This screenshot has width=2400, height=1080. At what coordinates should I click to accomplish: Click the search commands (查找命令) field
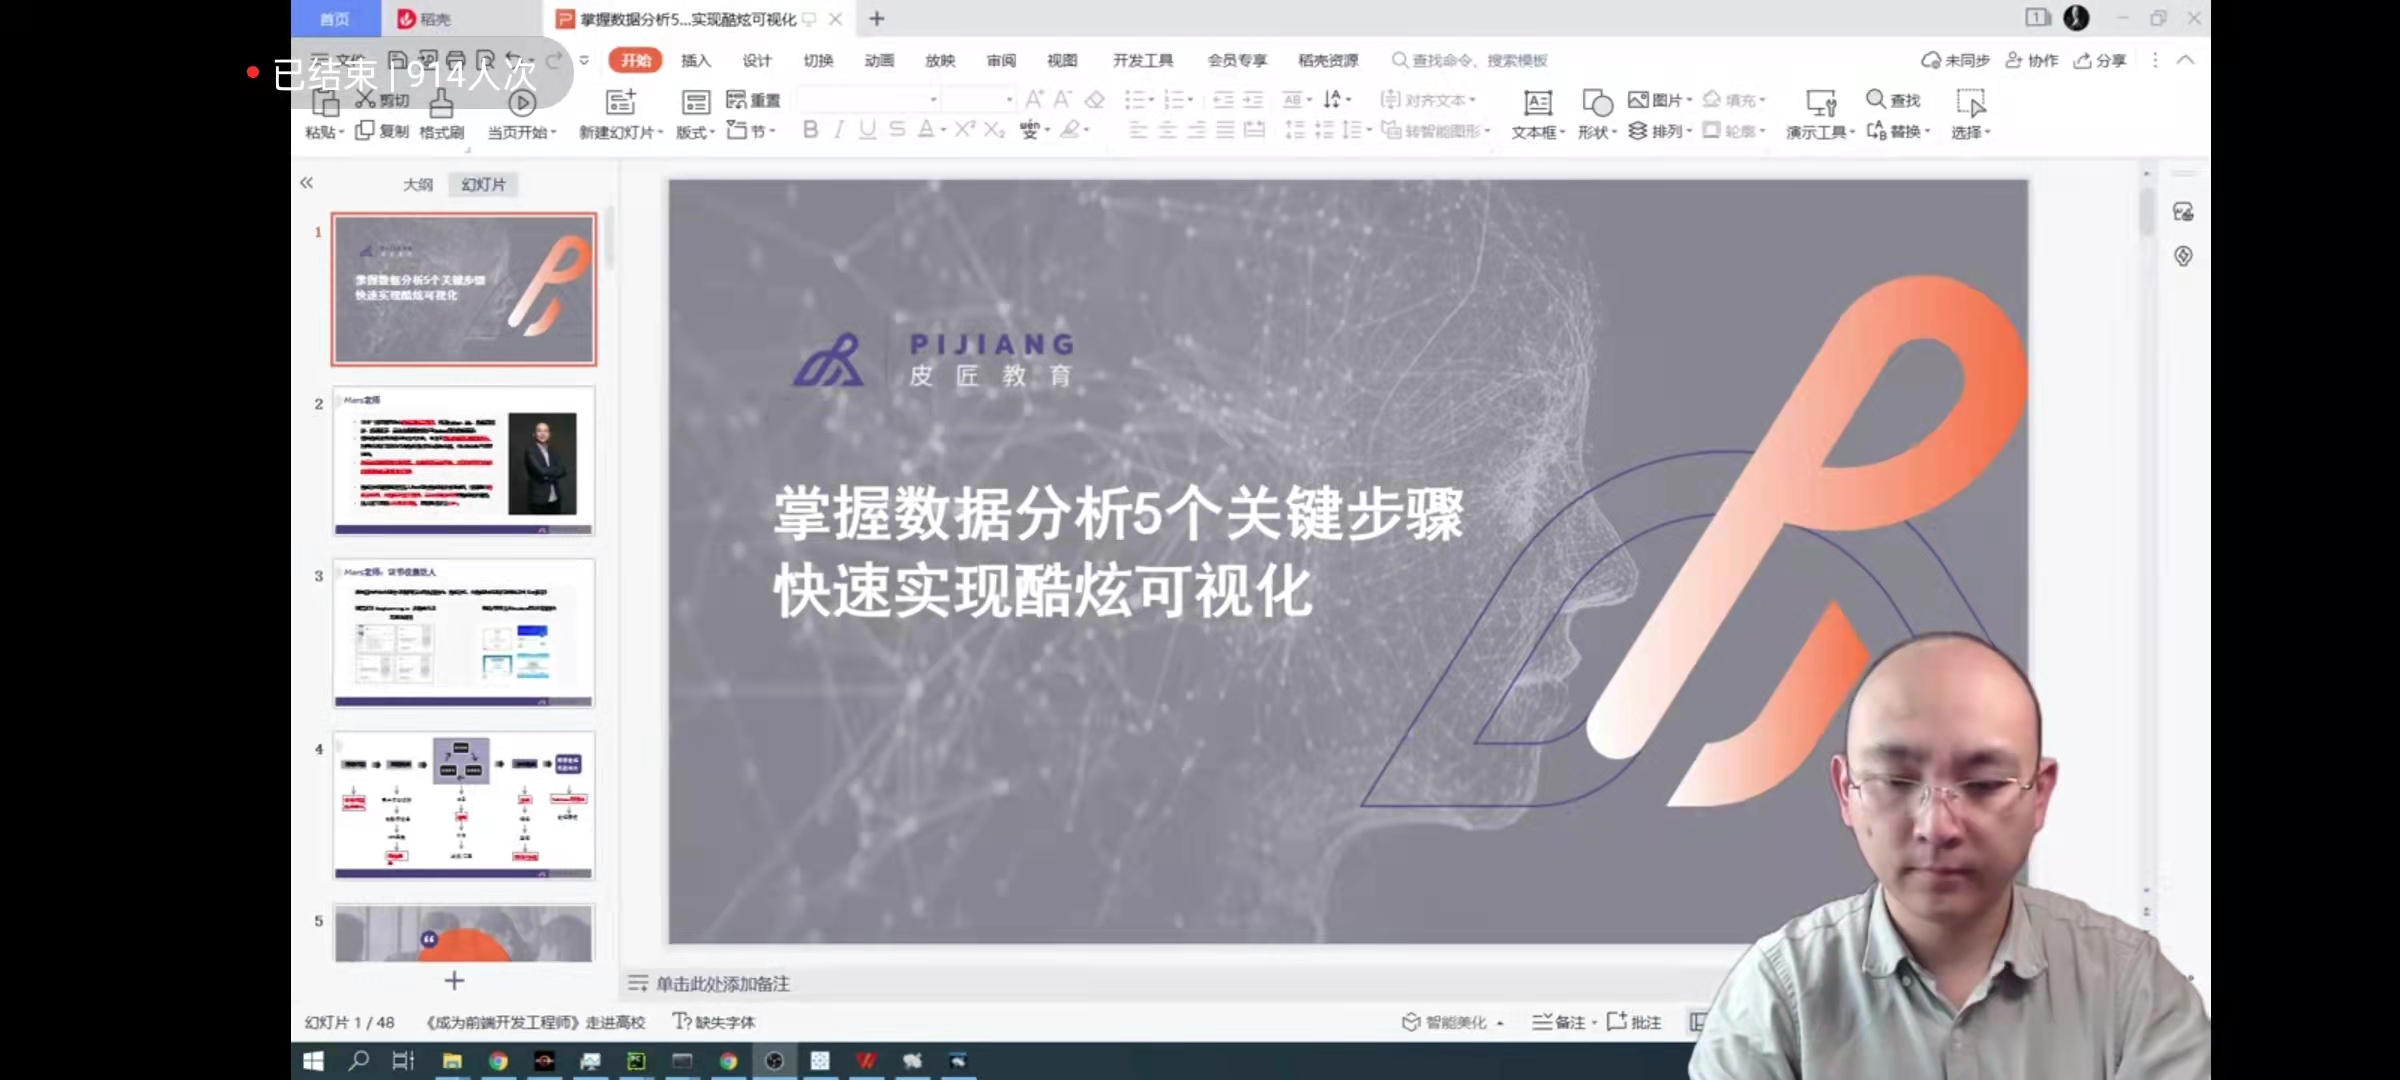[1470, 60]
